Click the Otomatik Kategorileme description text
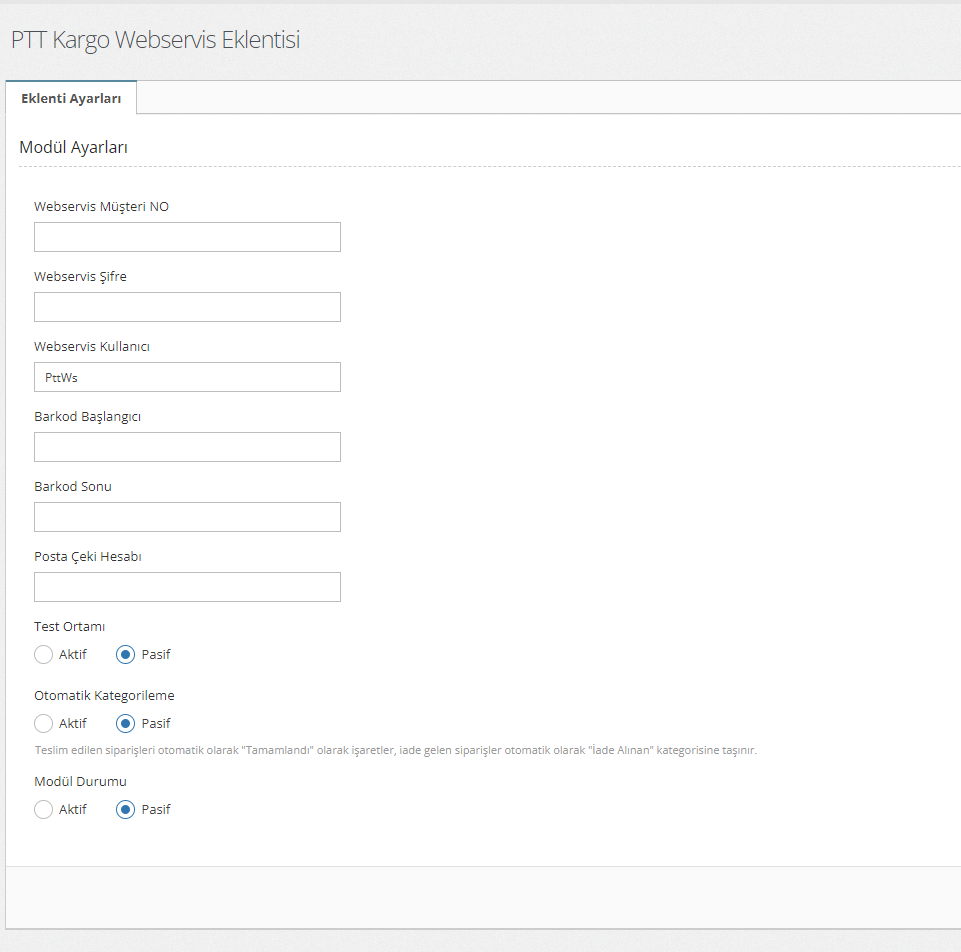 395,750
